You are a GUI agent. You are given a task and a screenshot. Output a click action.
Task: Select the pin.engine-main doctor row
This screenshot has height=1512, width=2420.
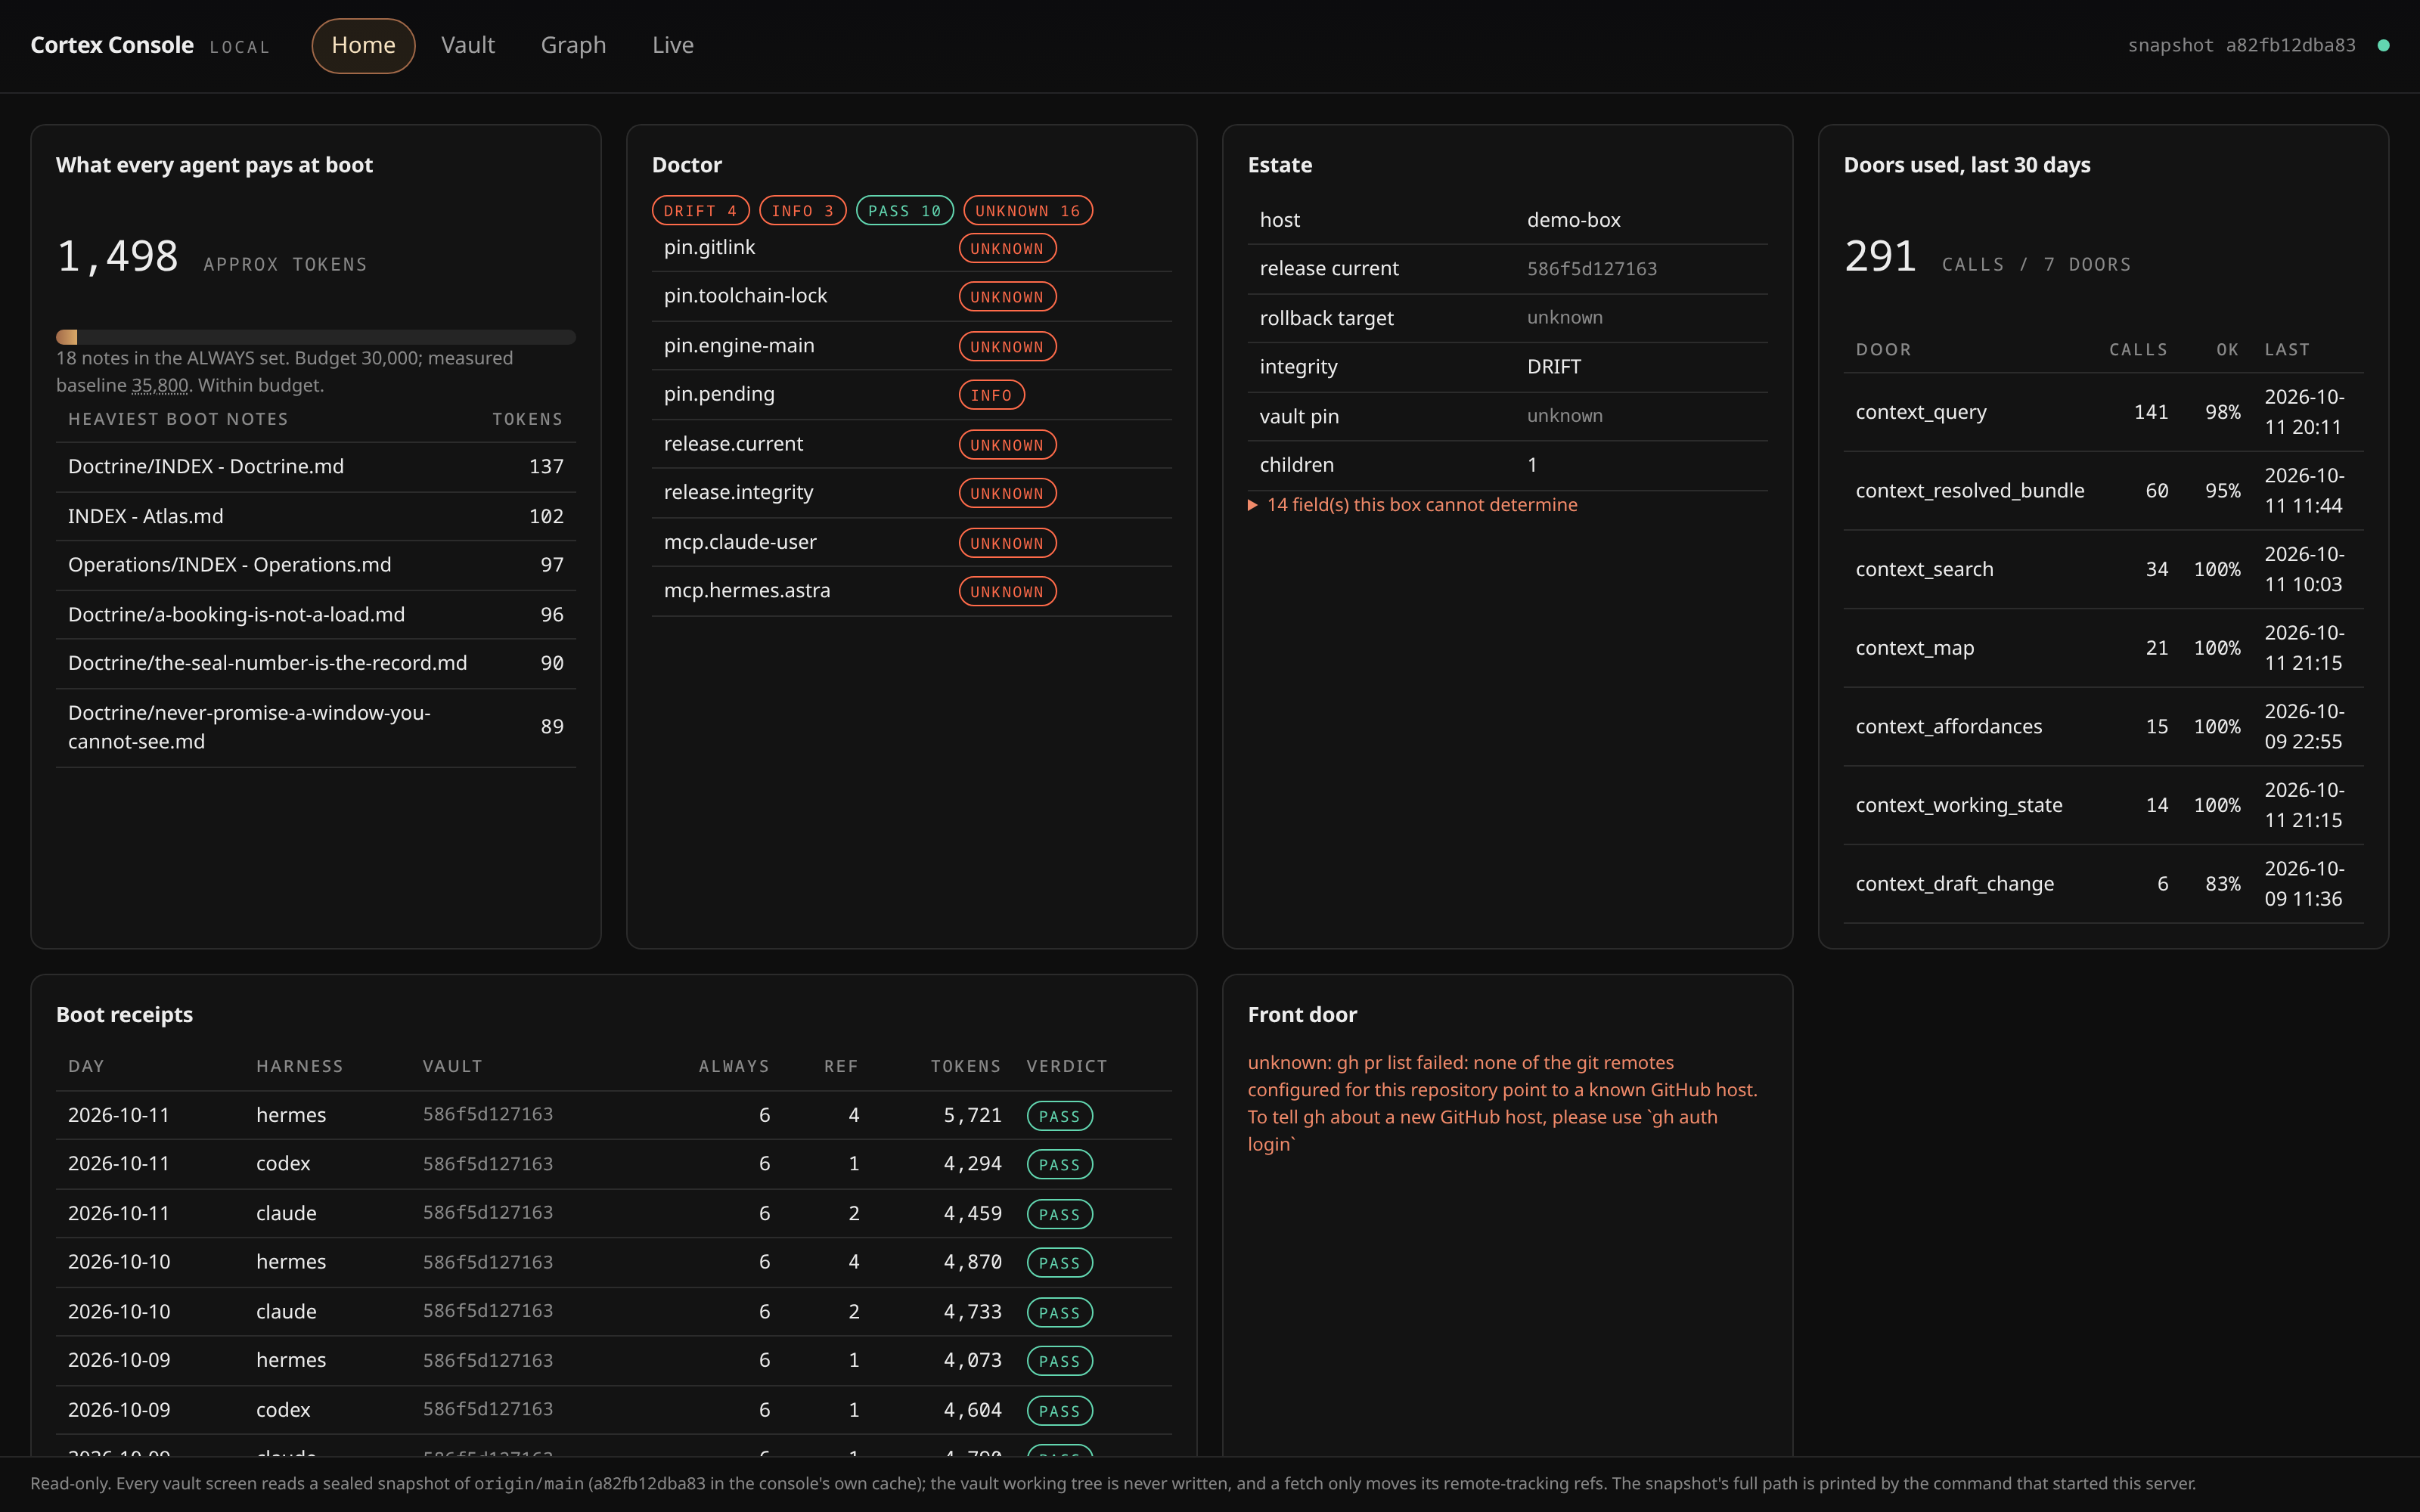(911, 346)
